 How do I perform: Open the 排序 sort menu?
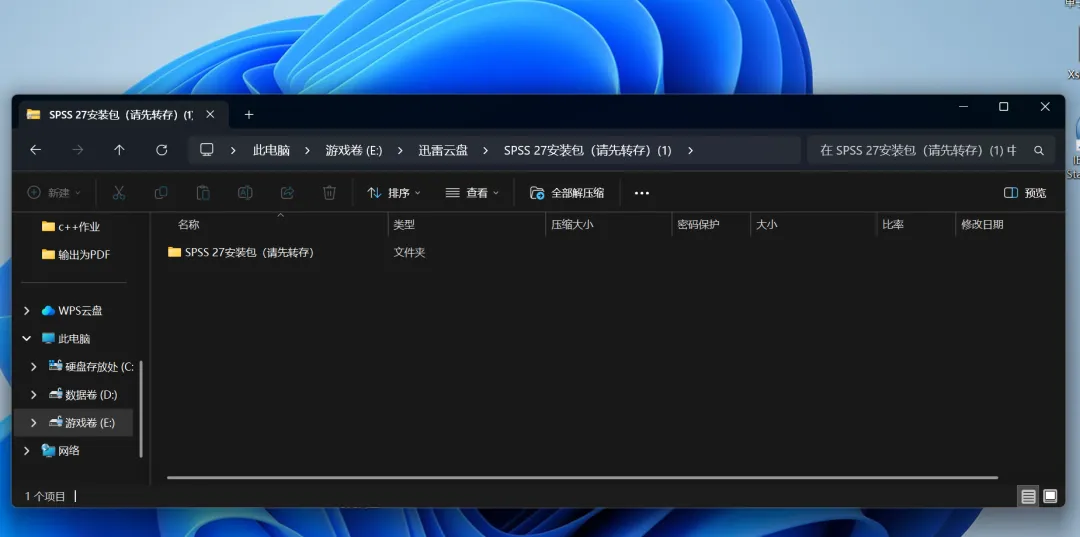[394, 193]
